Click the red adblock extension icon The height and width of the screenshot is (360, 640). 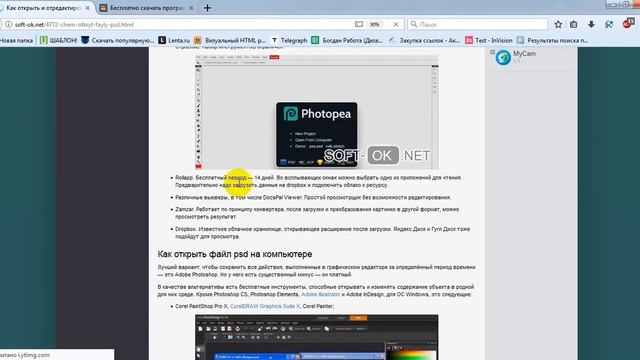coord(628,24)
